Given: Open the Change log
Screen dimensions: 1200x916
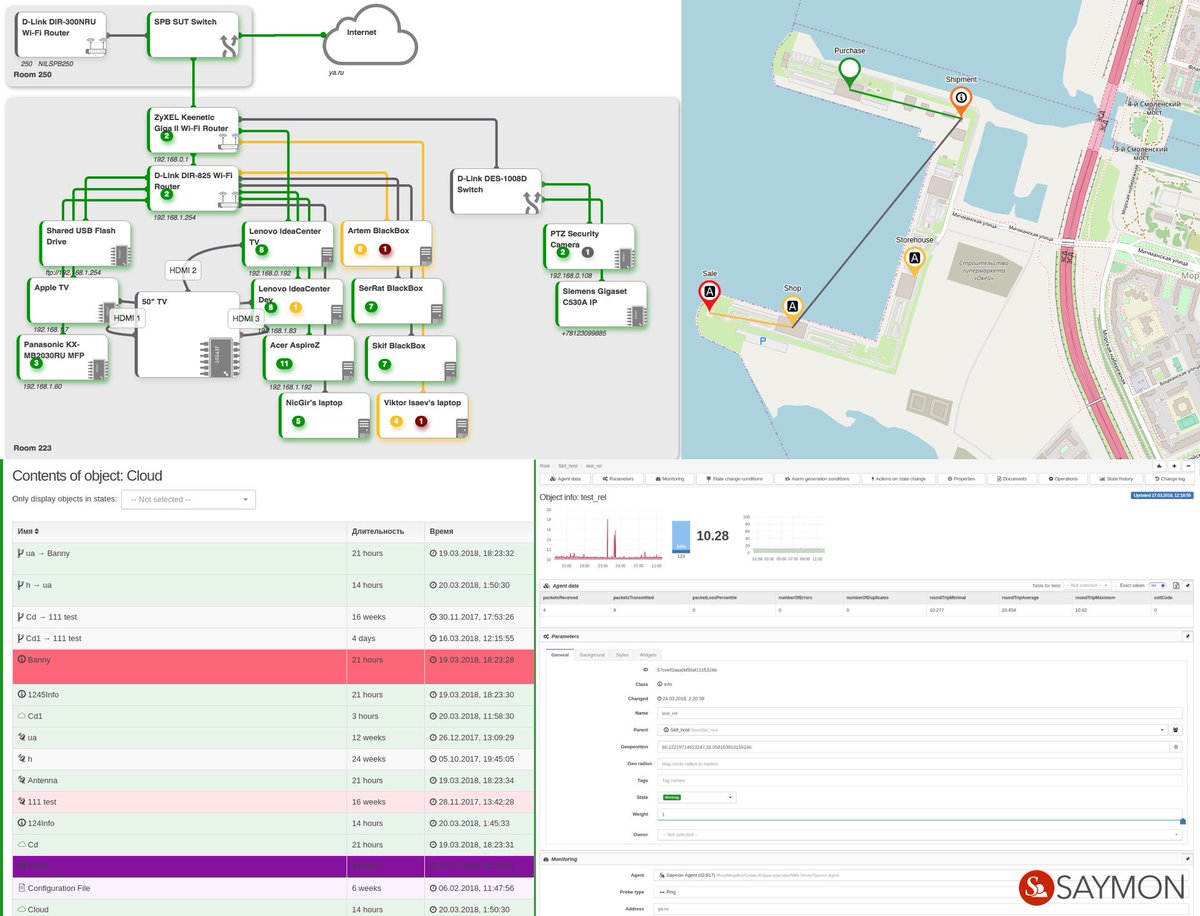Looking at the screenshot, I should pyautogui.click(x=1168, y=479).
